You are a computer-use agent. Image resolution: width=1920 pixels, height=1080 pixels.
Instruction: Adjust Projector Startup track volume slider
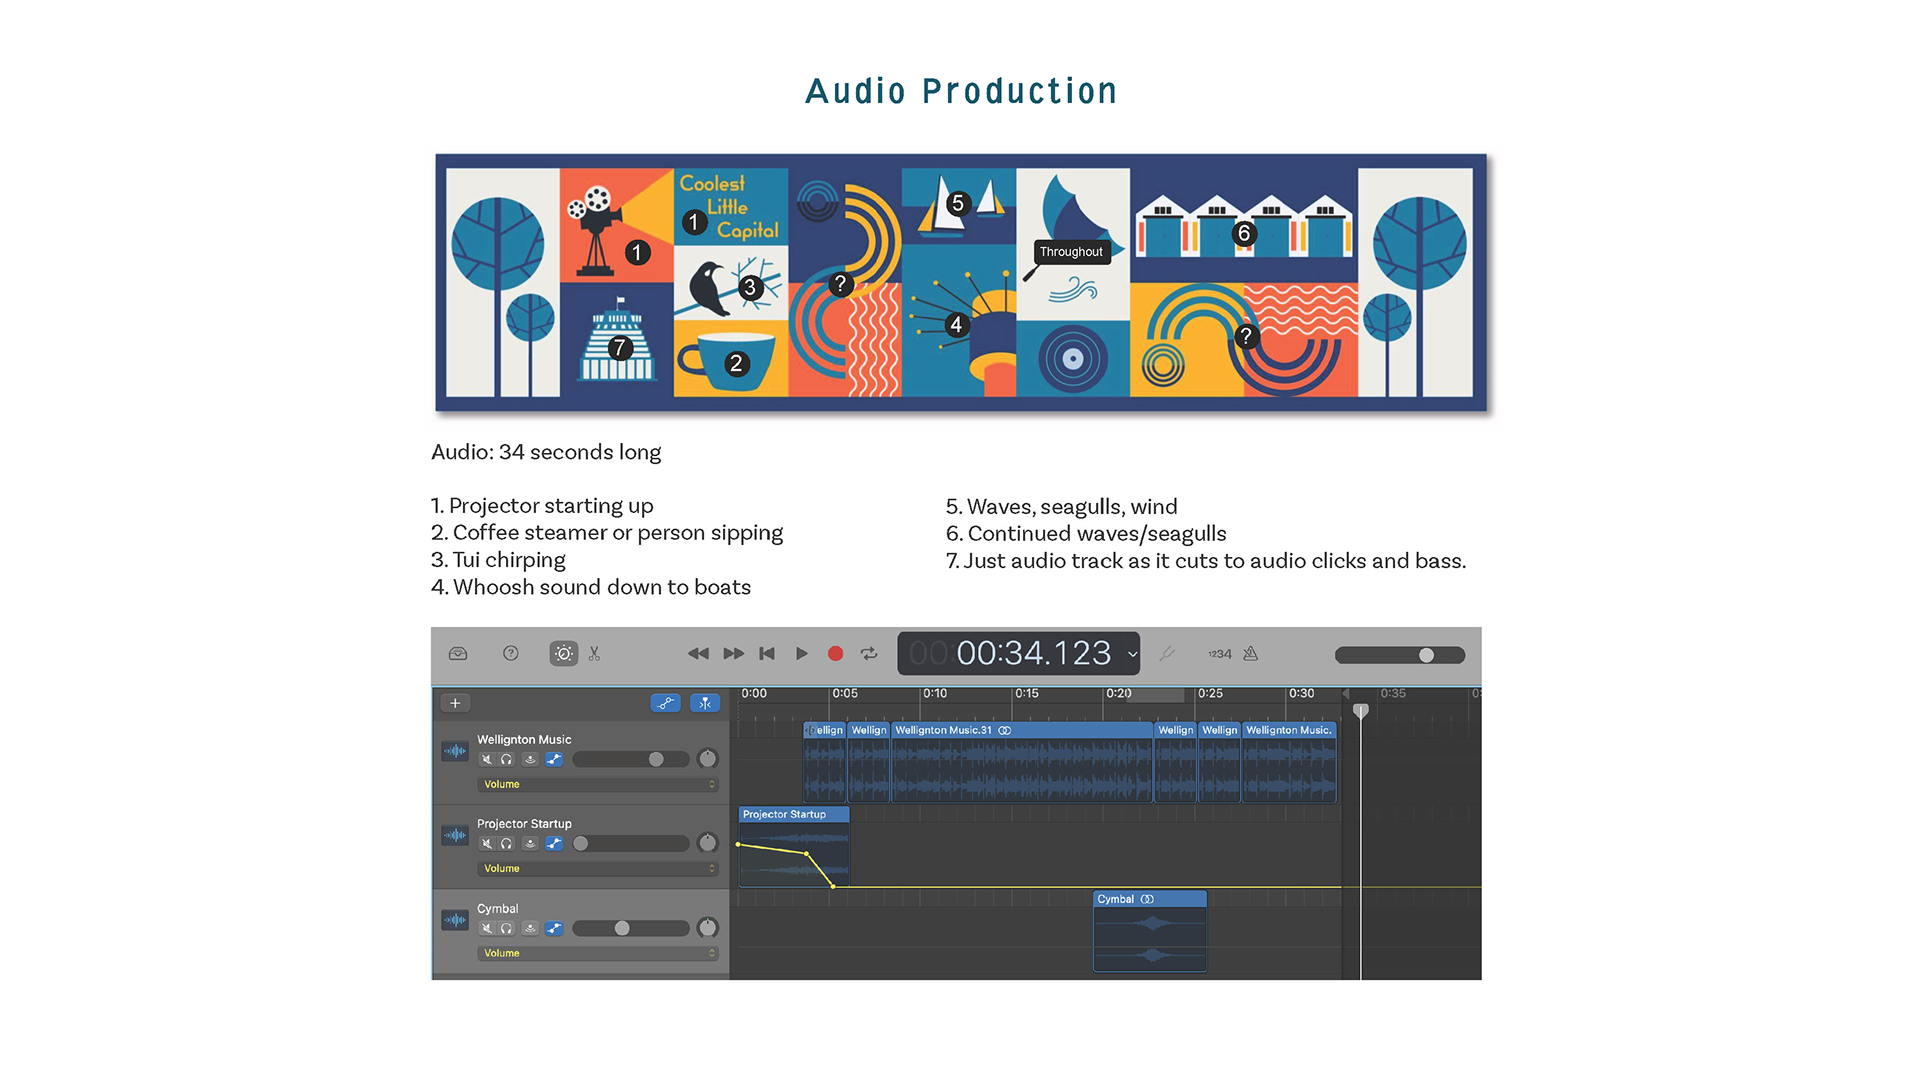[x=631, y=844]
